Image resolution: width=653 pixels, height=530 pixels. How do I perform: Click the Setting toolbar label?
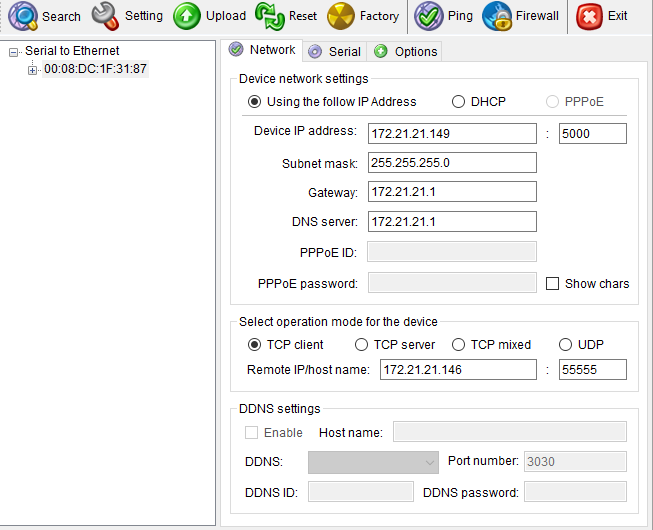click(x=144, y=16)
